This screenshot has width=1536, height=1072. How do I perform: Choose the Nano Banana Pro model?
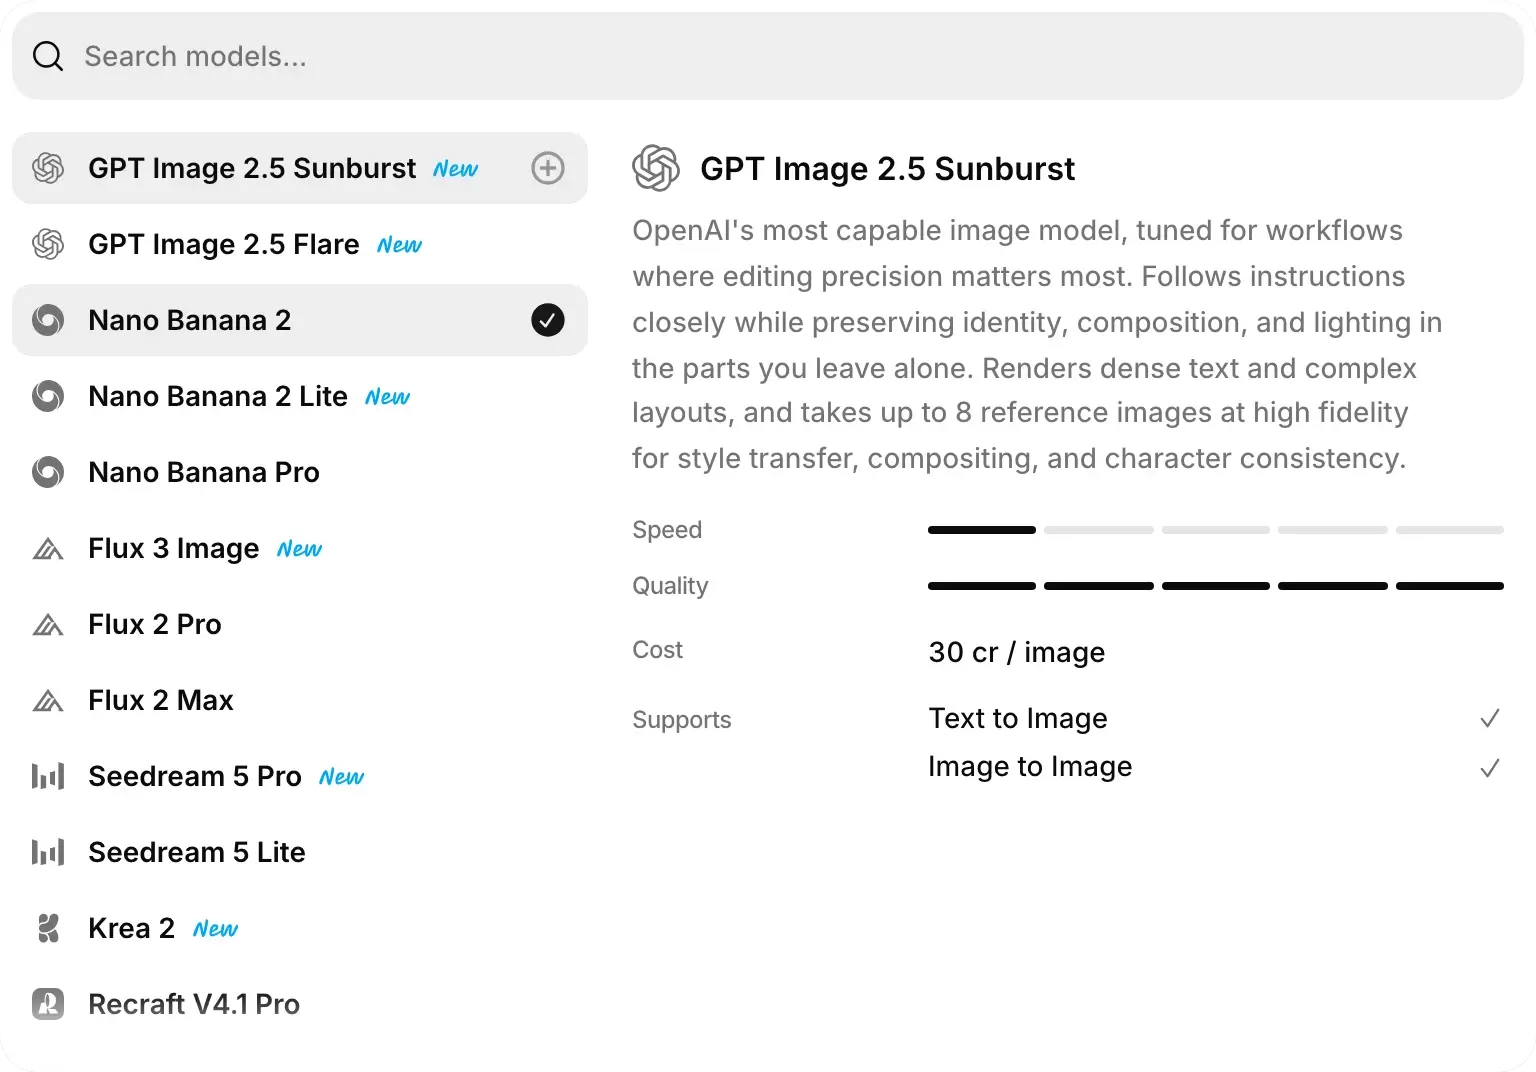tap(300, 472)
